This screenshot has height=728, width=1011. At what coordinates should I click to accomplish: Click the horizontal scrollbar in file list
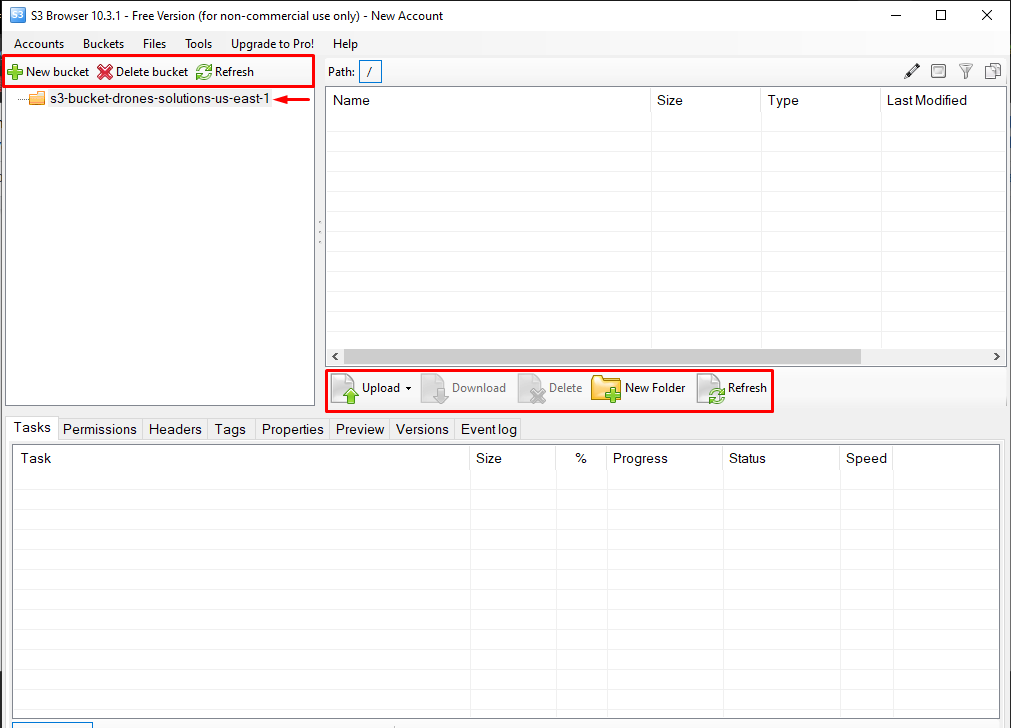click(x=602, y=356)
